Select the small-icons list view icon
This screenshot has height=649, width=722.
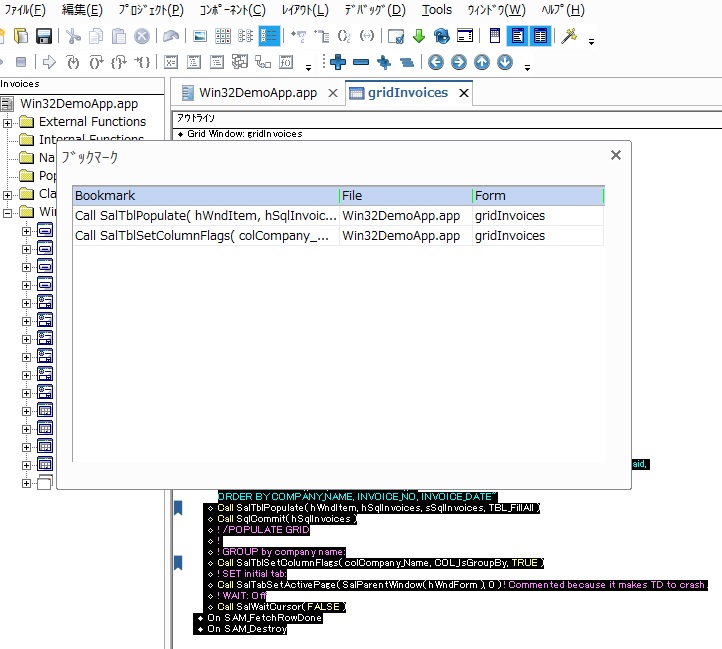245,36
